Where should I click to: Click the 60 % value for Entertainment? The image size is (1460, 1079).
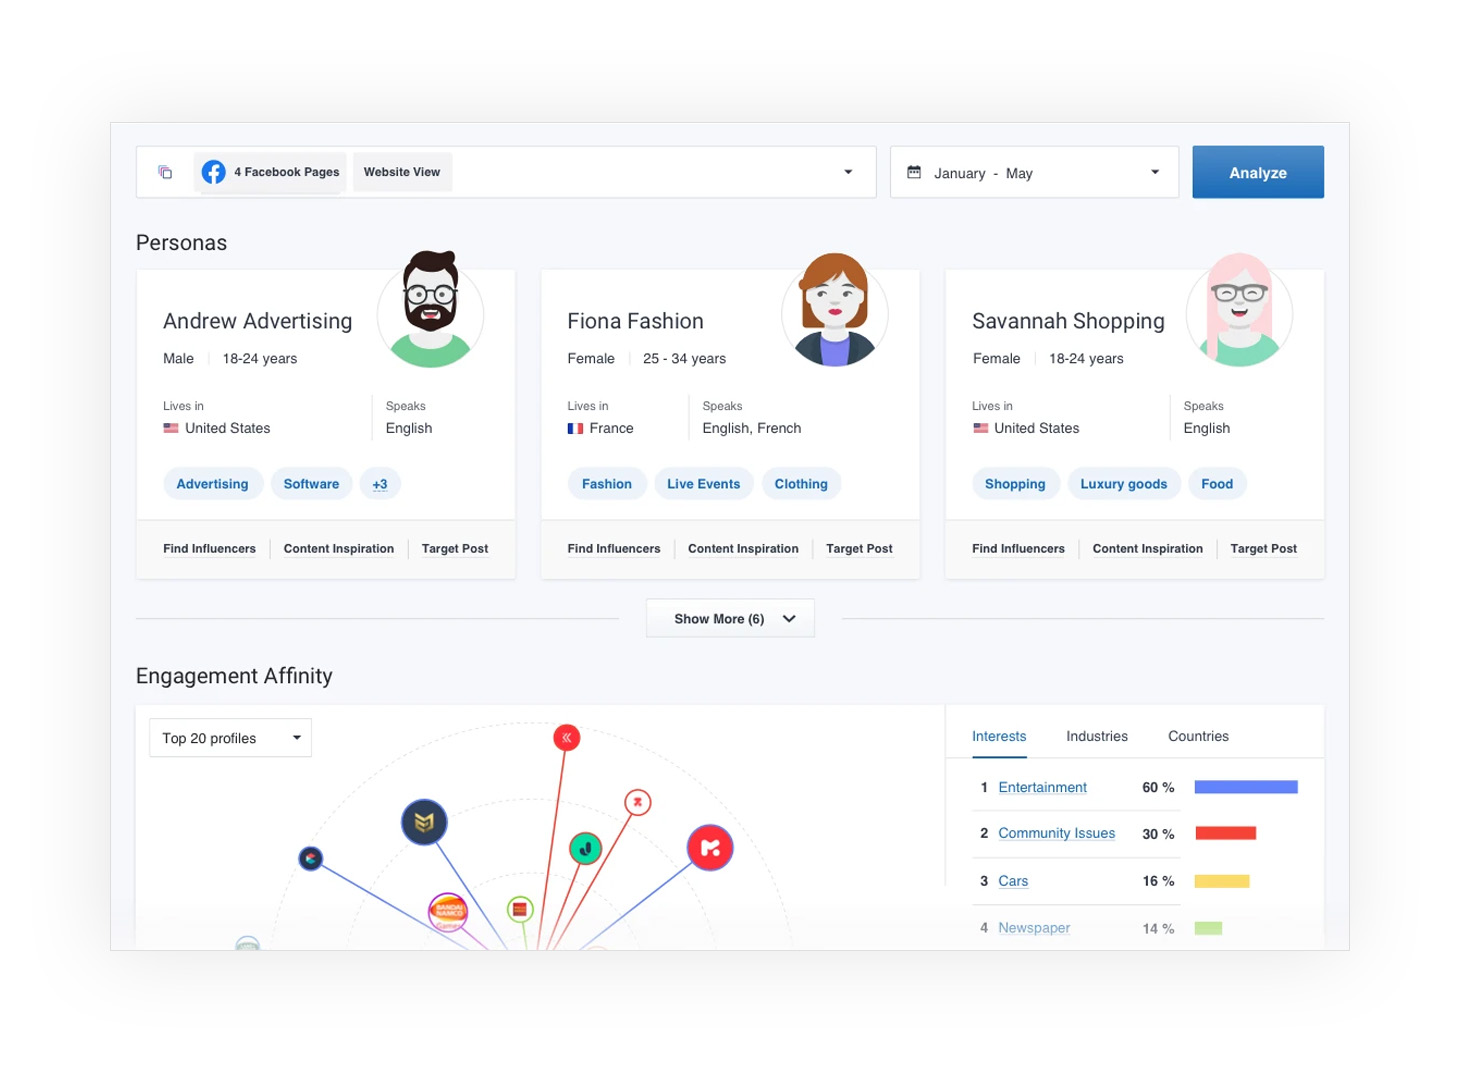[1158, 788]
